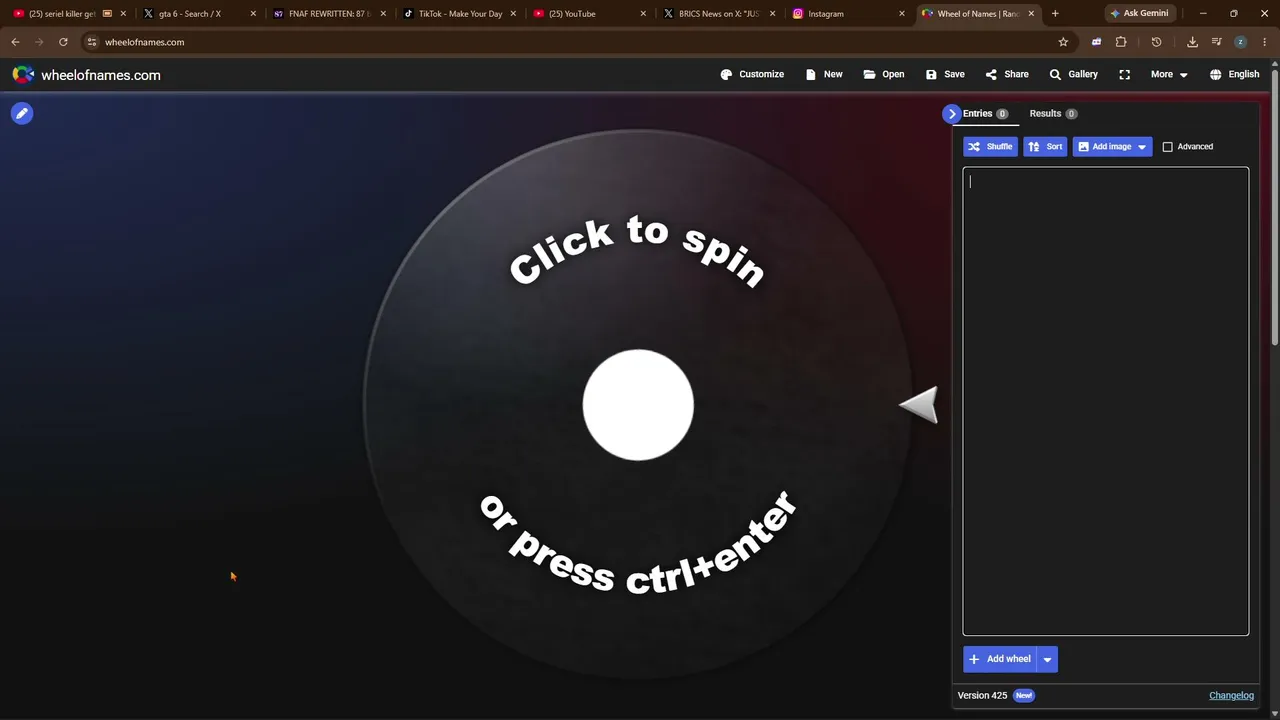
Task: Open a saved wheel
Action: (884, 74)
